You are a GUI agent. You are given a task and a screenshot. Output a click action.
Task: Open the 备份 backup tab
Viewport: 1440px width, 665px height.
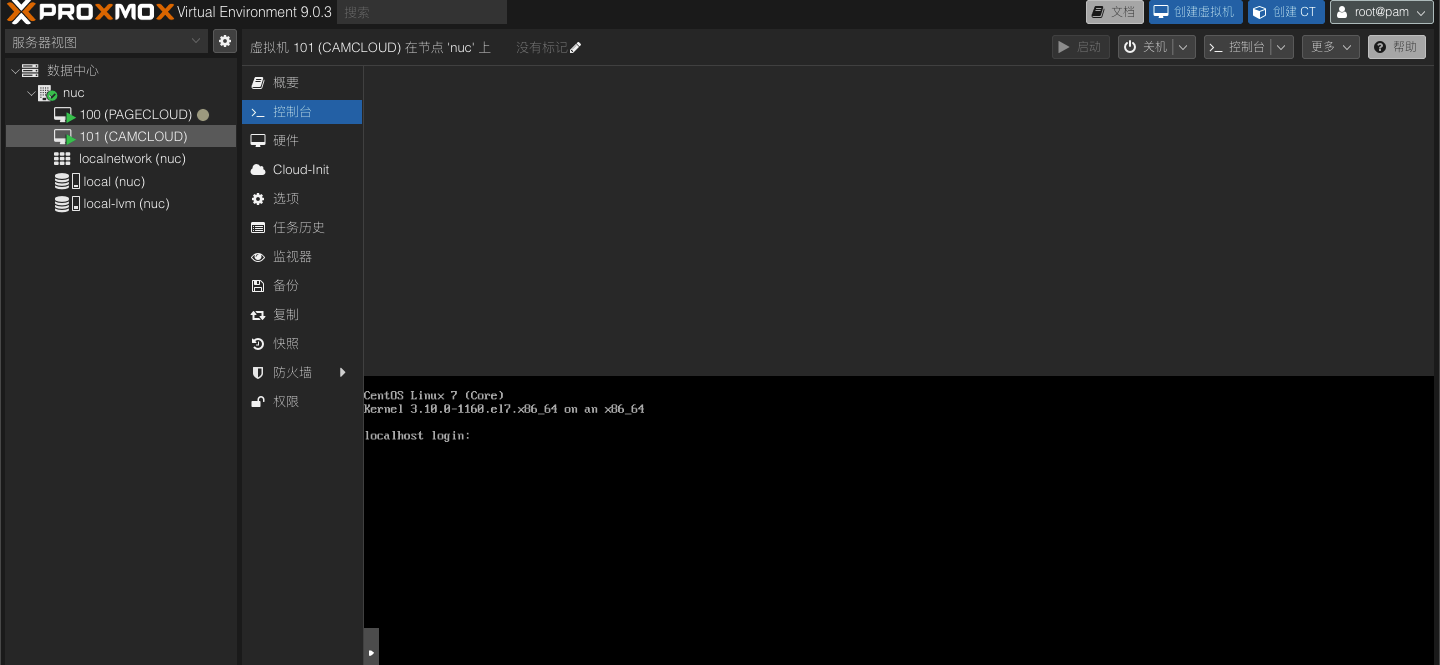(x=302, y=286)
